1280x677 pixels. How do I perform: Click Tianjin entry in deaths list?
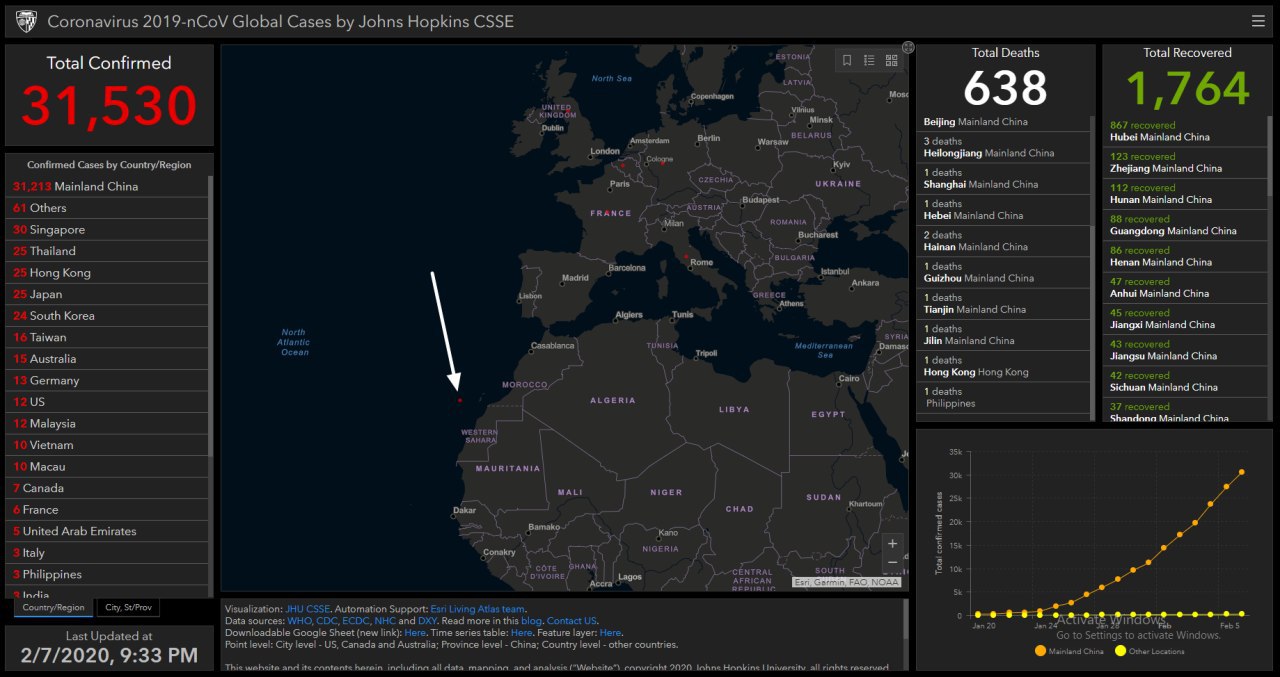click(1004, 303)
